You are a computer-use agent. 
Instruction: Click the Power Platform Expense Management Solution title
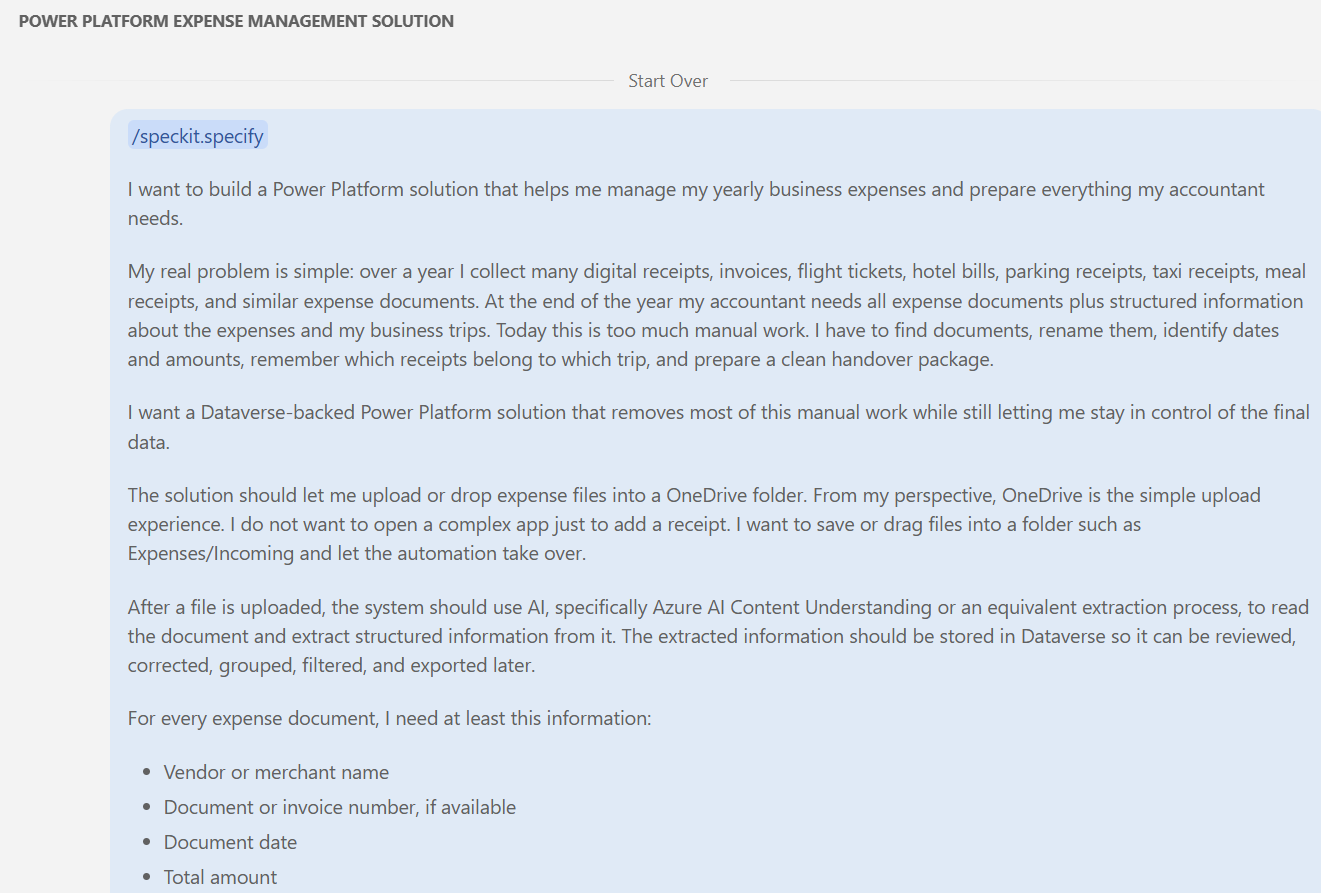[x=236, y=21]
